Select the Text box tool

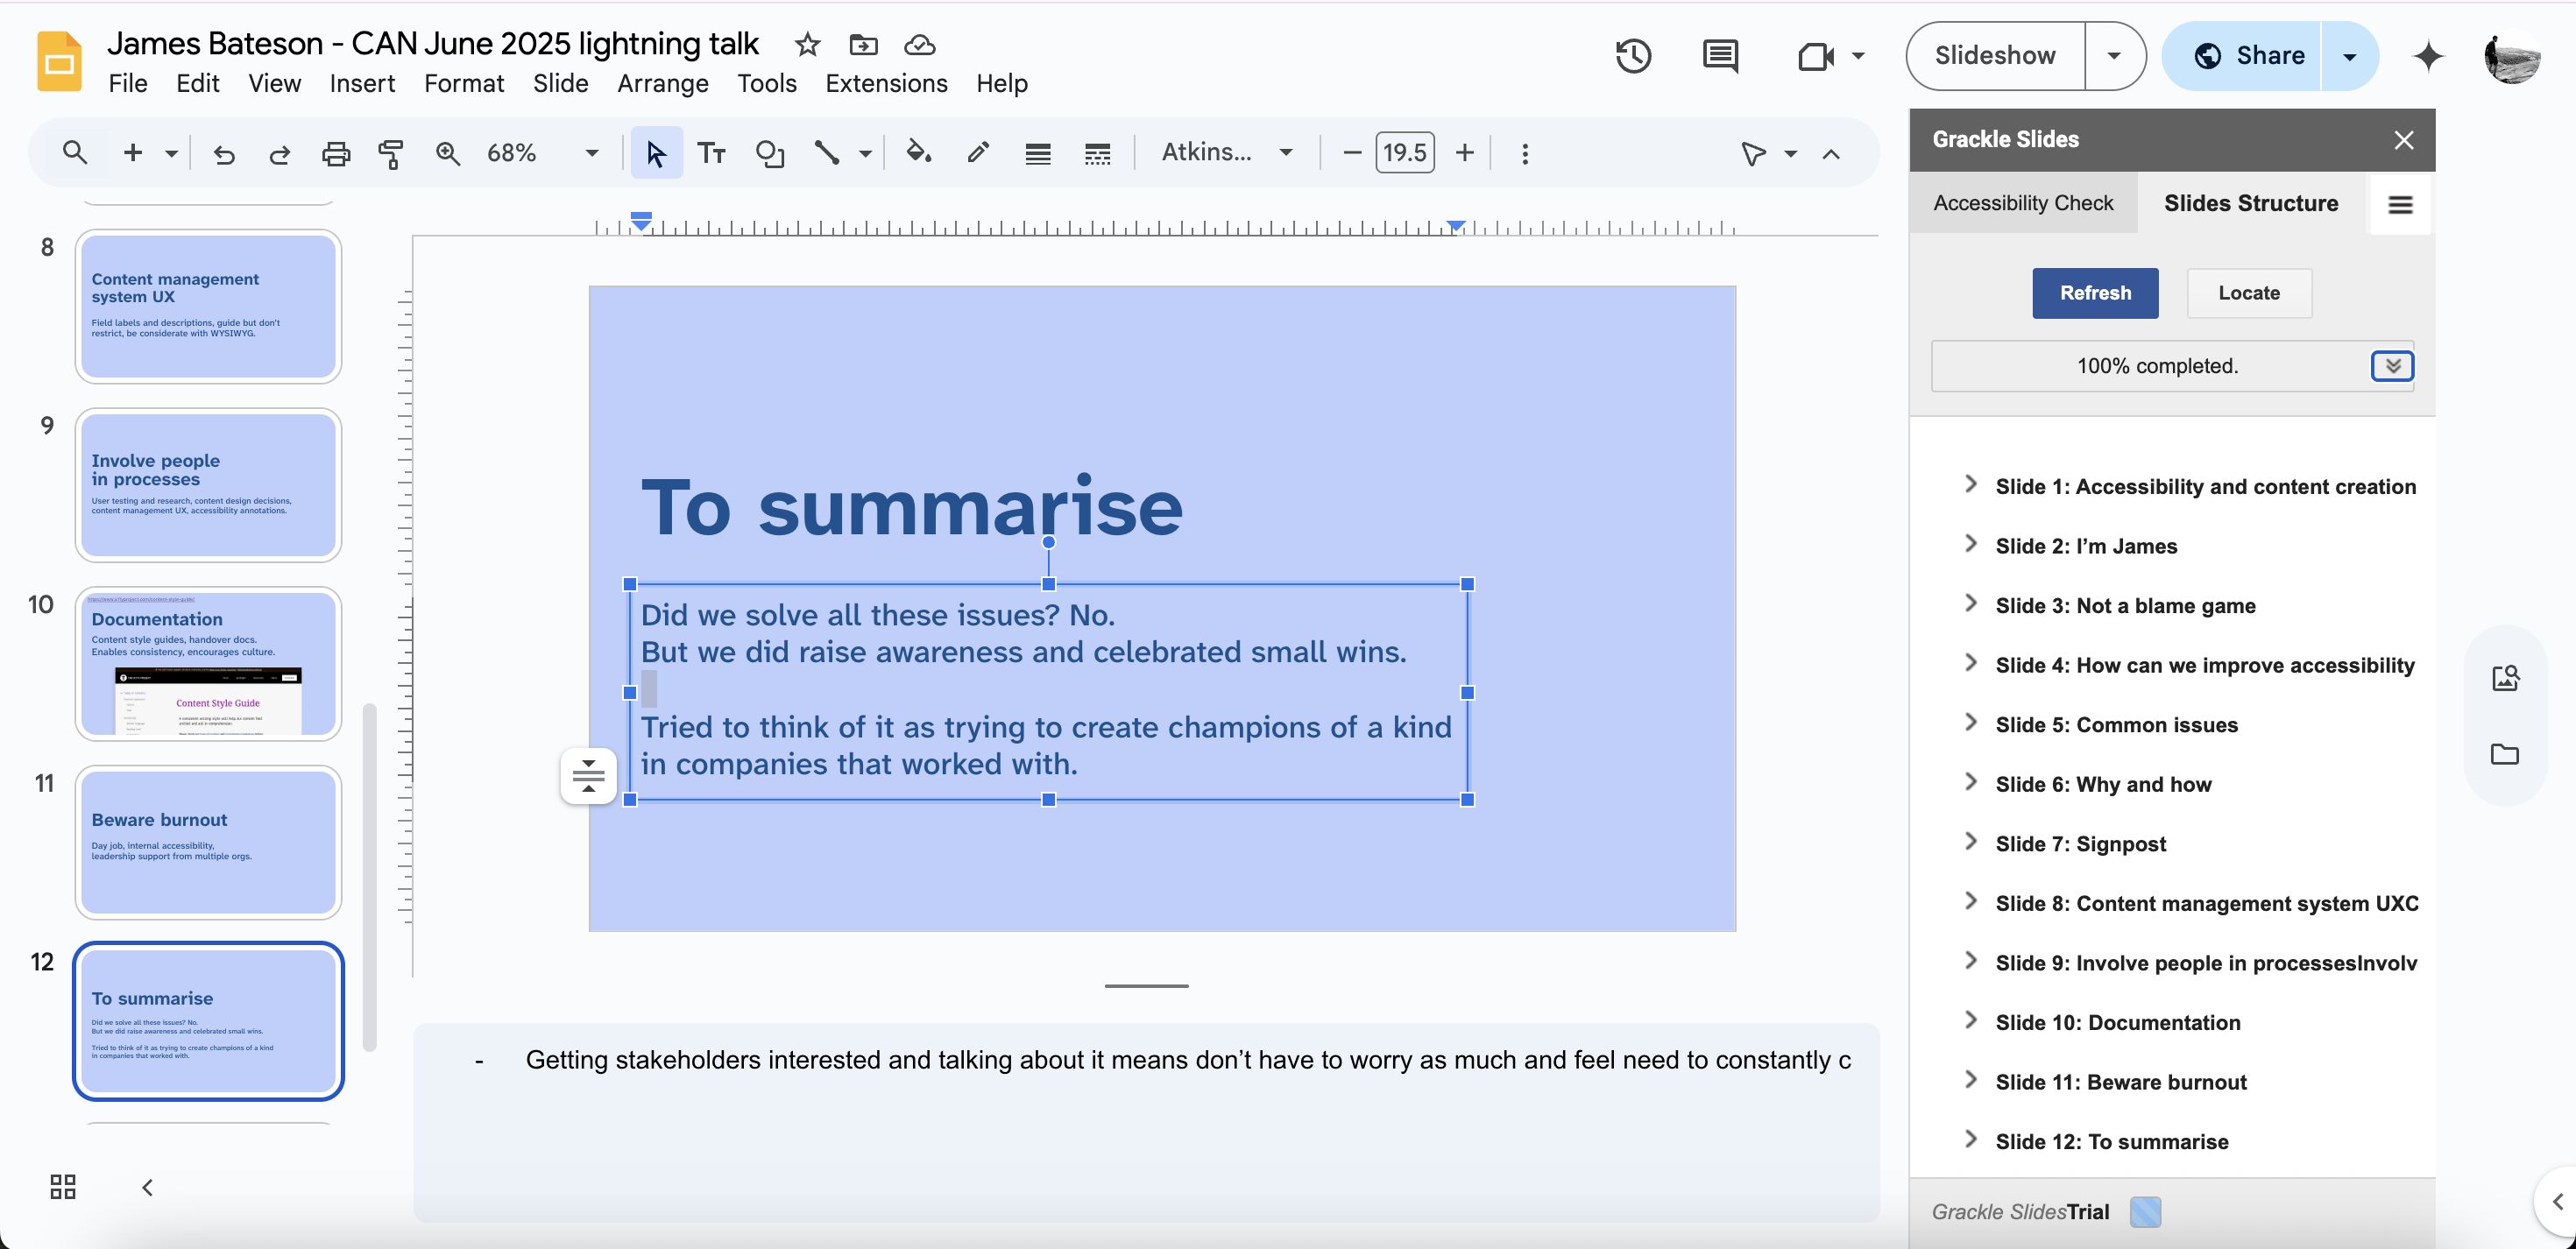(x=711, y=153)
